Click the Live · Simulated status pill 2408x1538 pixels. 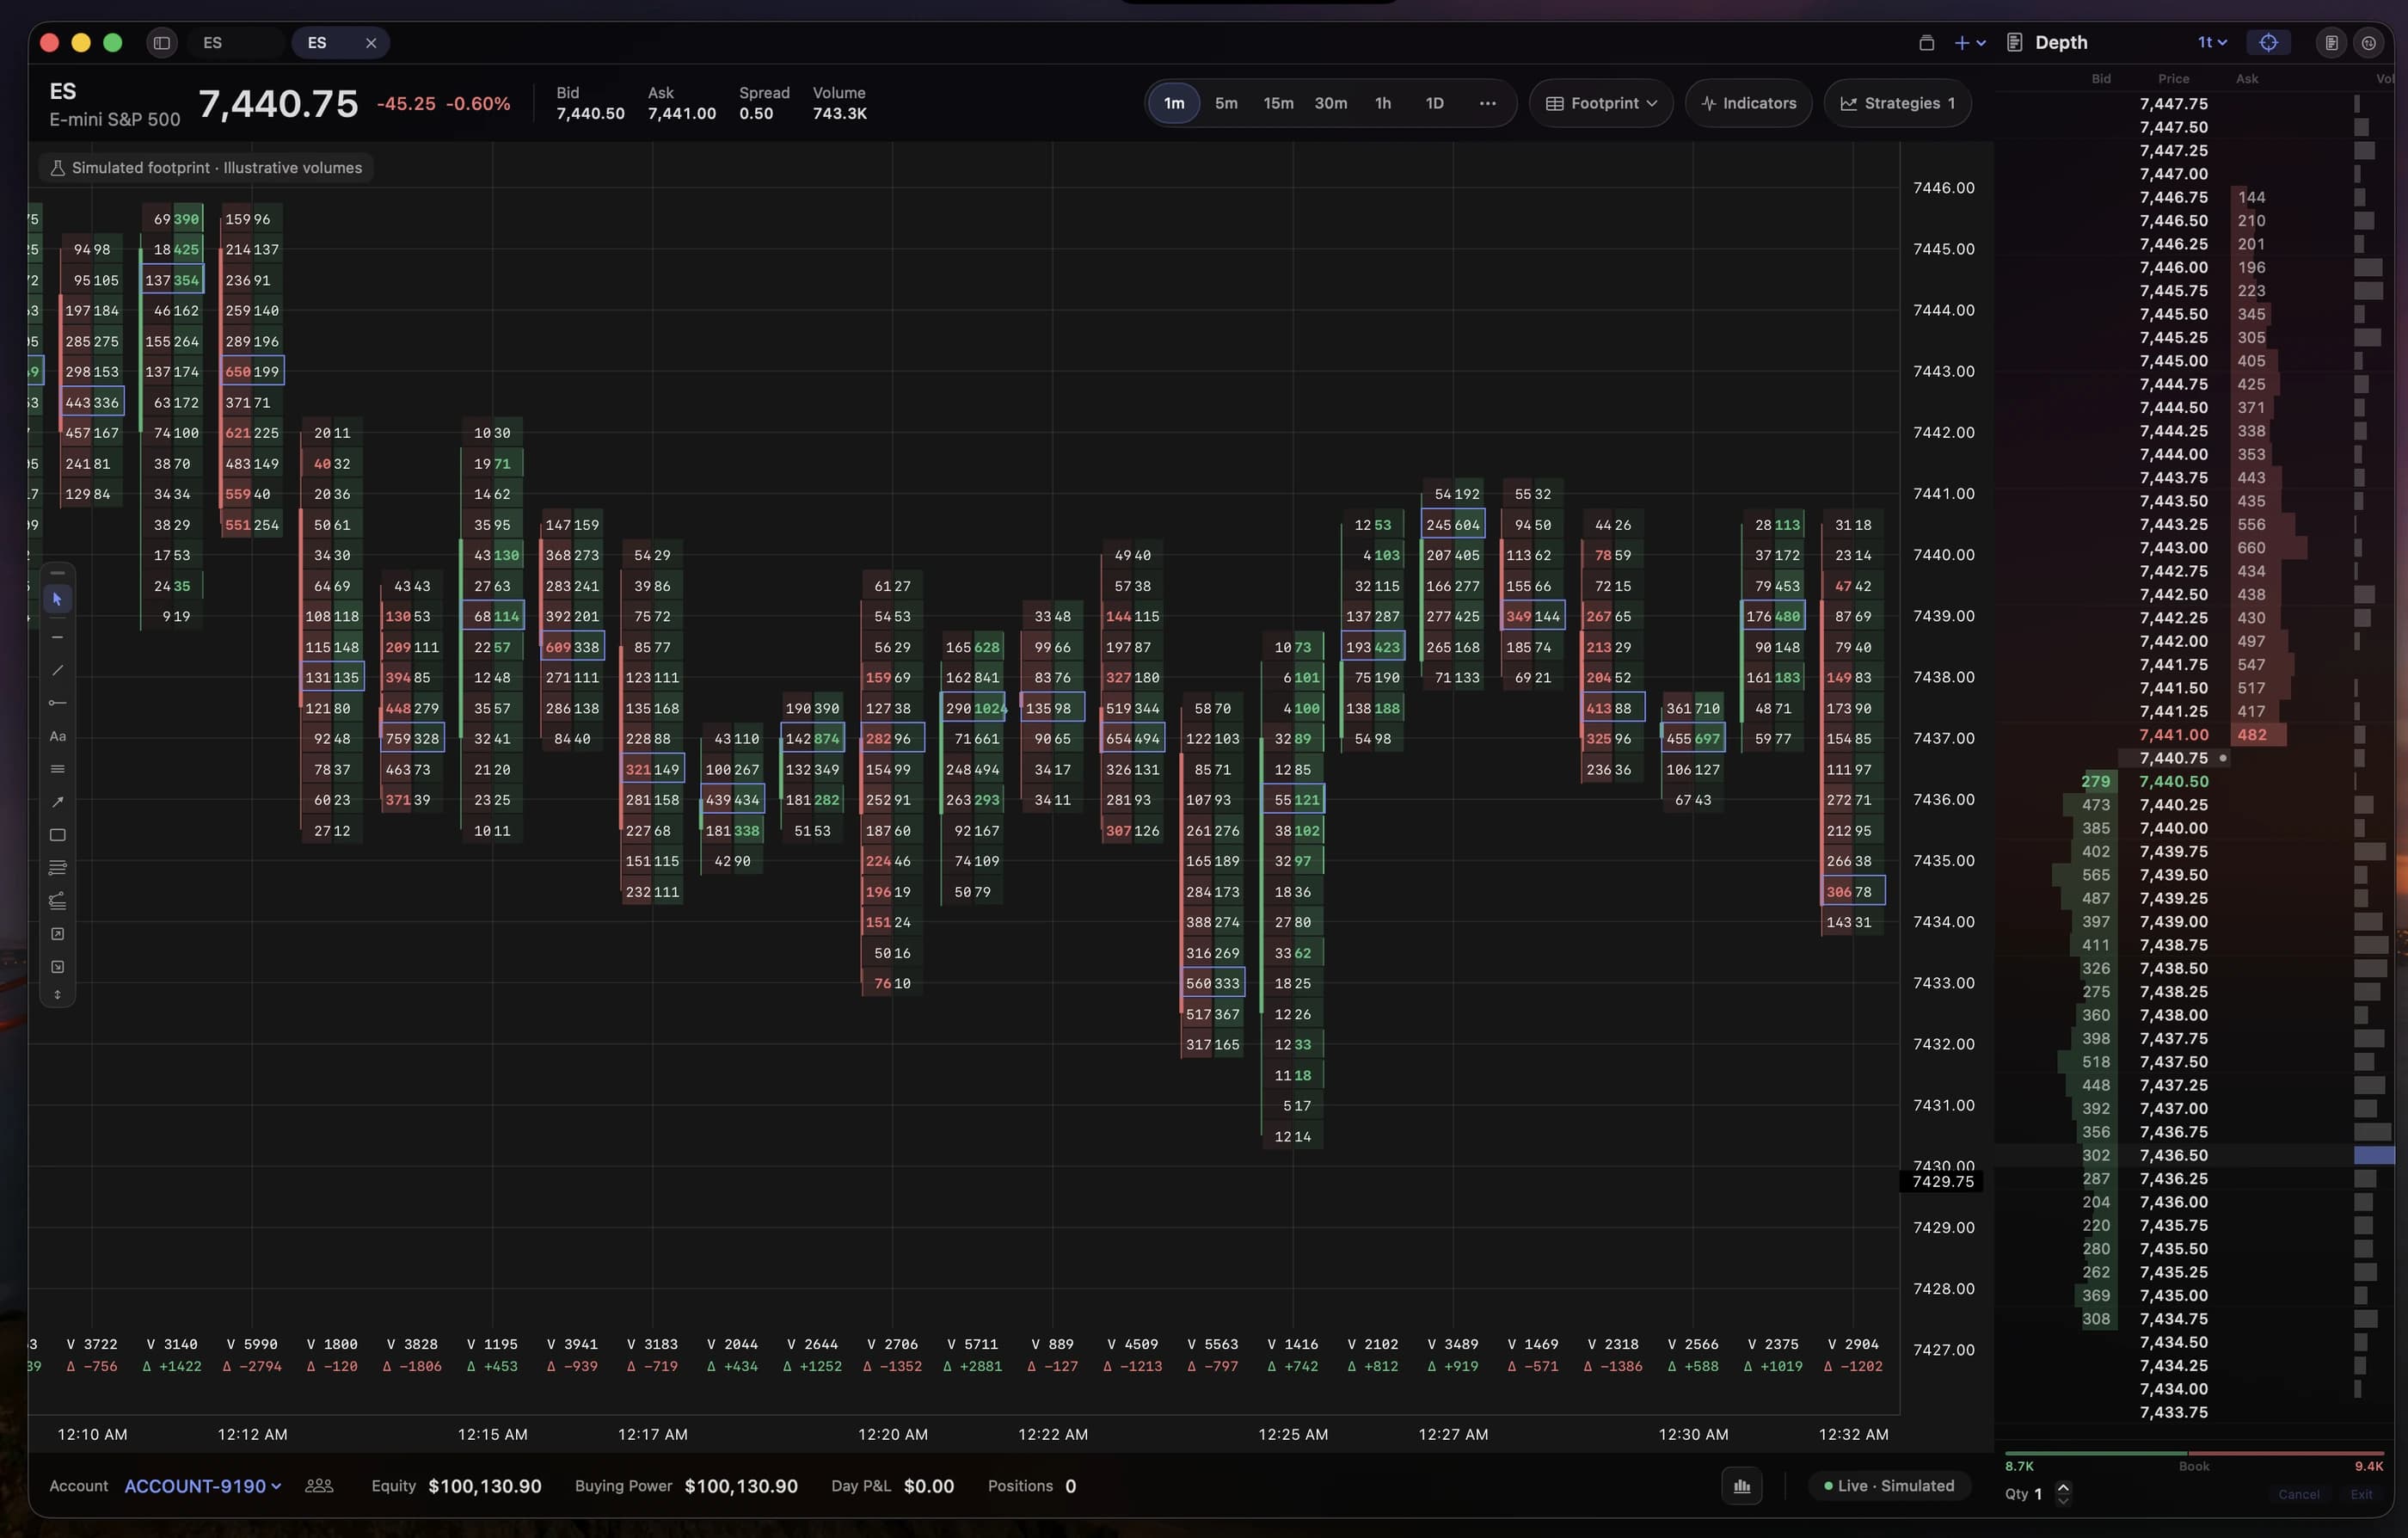pyautogui.click(x=1888, y=1486)
